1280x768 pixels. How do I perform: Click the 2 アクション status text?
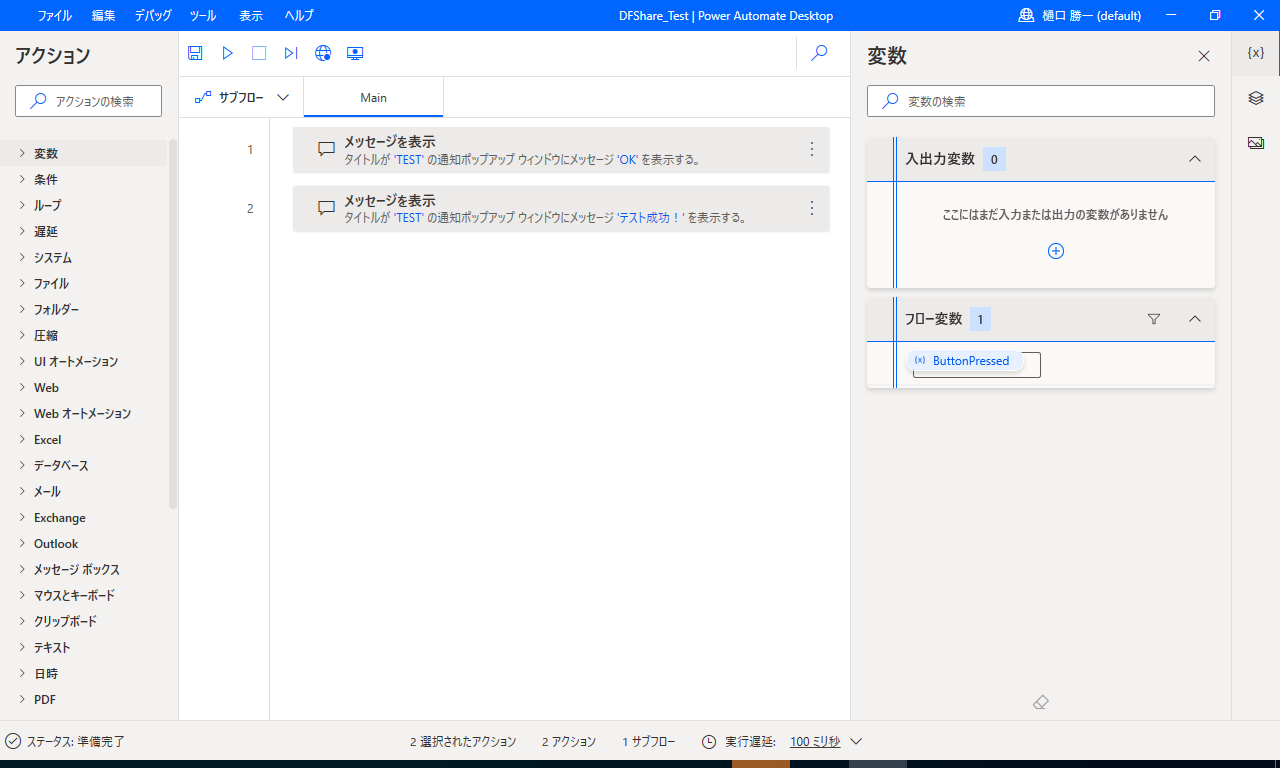568,742
